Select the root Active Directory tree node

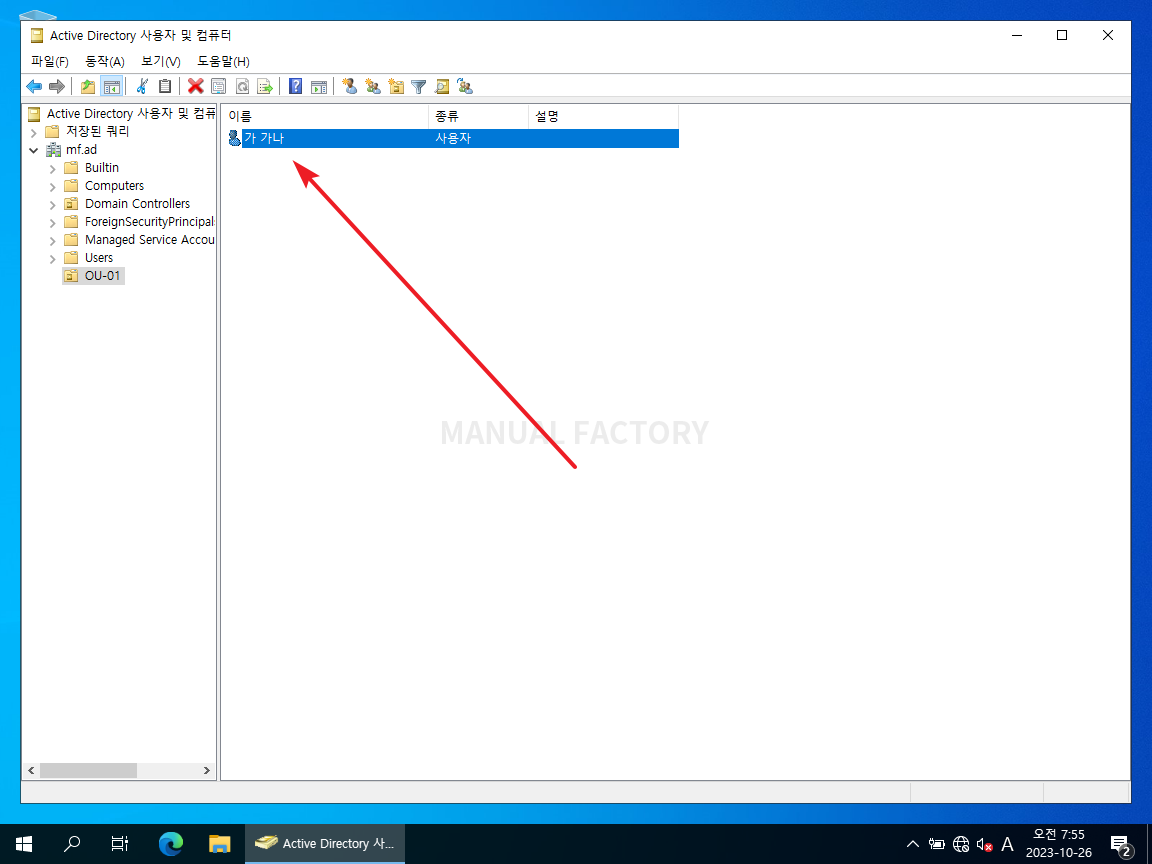(x=121, y=114)
